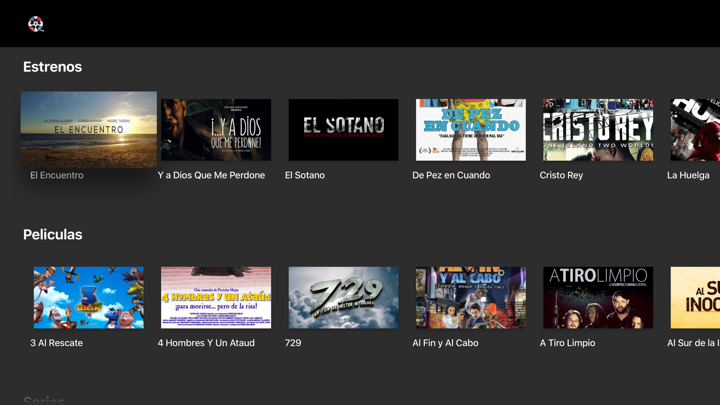Click the De Pez en Cuando title
This screenshot has width=720, height=405.
(x=451, y=175)
